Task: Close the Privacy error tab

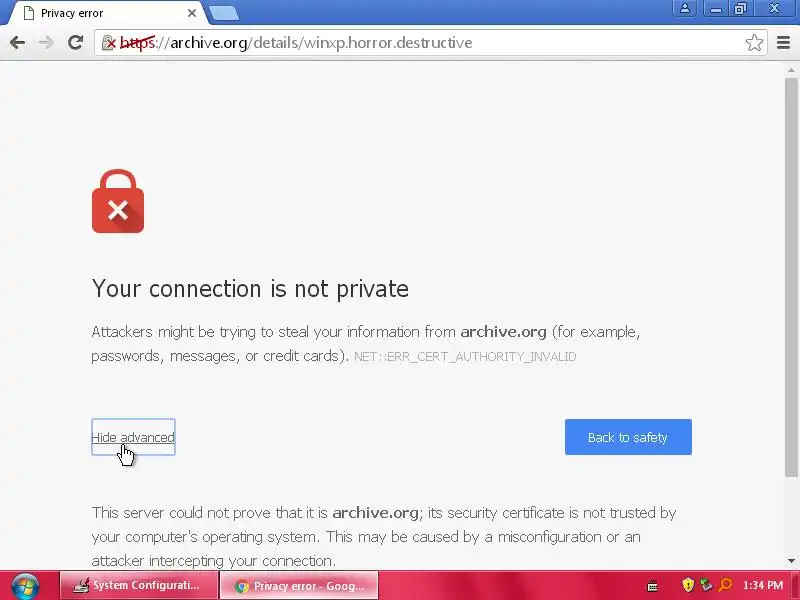Action: point(192,13)
